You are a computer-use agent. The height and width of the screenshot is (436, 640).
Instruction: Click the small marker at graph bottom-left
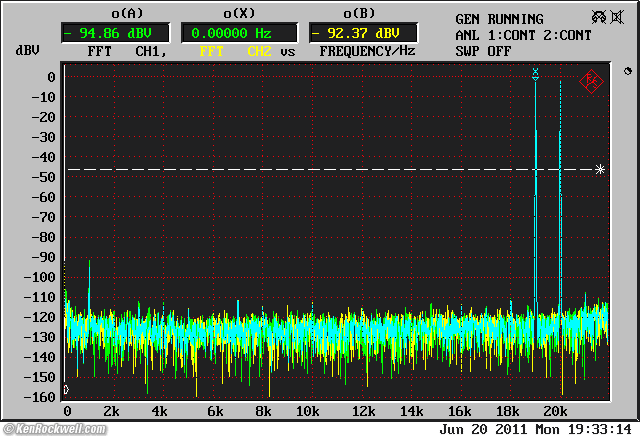pyautogui.click(x=66, y=390)
